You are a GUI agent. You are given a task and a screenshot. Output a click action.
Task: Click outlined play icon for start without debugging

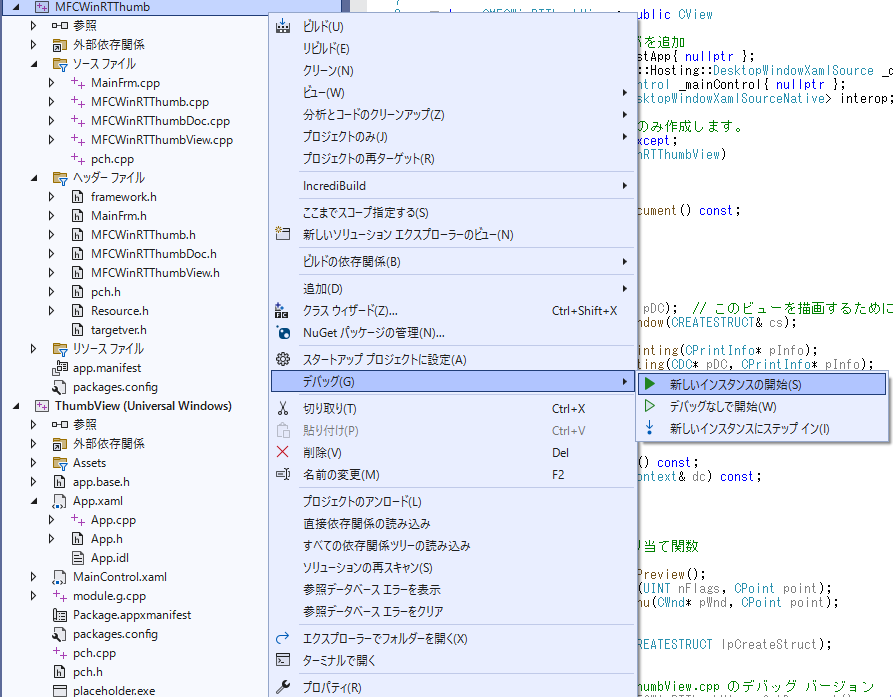[650, 406]
